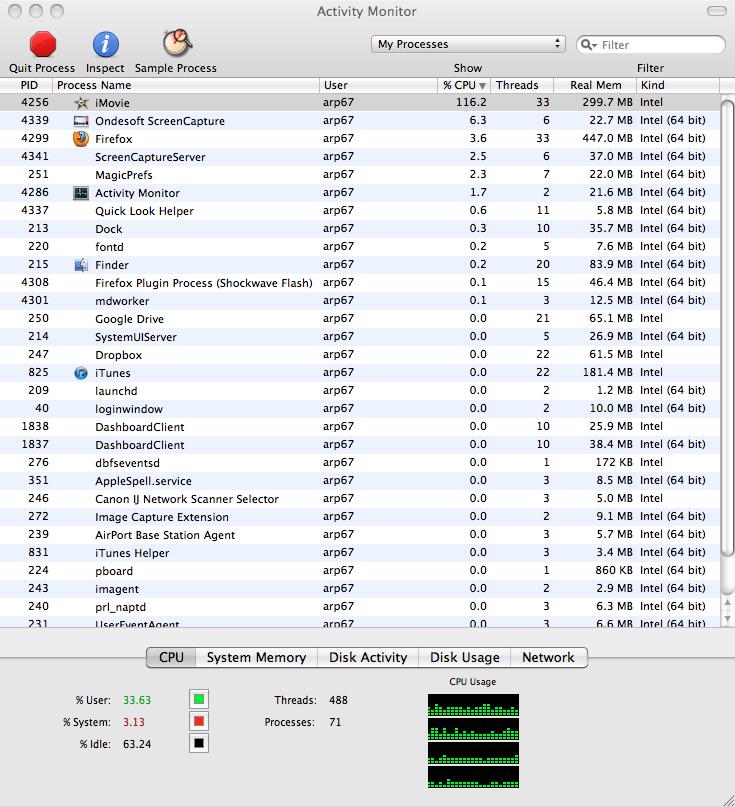Image resolution: width=735 pixels, height=807 pixels.
Task: Select the Image Capture Extension row
Action: coord(360,517)
